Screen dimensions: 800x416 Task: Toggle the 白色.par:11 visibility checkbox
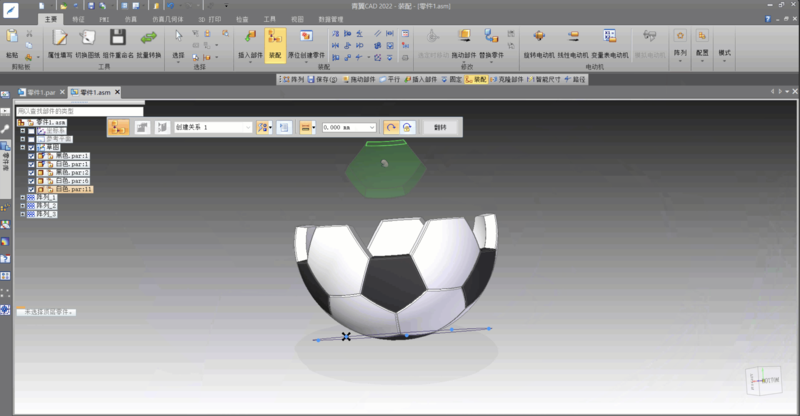click(x=32, y=188)
